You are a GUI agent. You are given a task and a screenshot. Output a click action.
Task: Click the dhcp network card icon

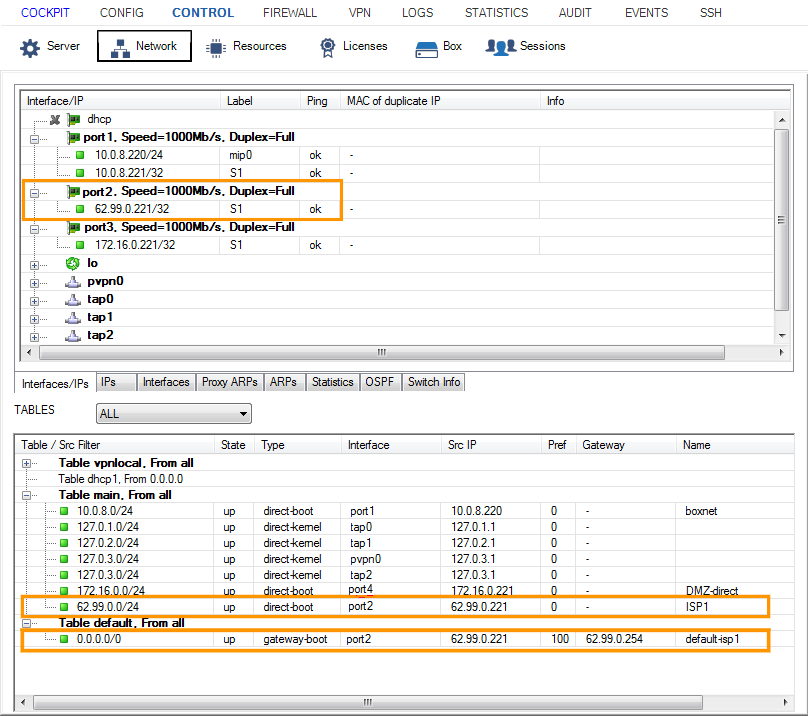tap(74, 120)
